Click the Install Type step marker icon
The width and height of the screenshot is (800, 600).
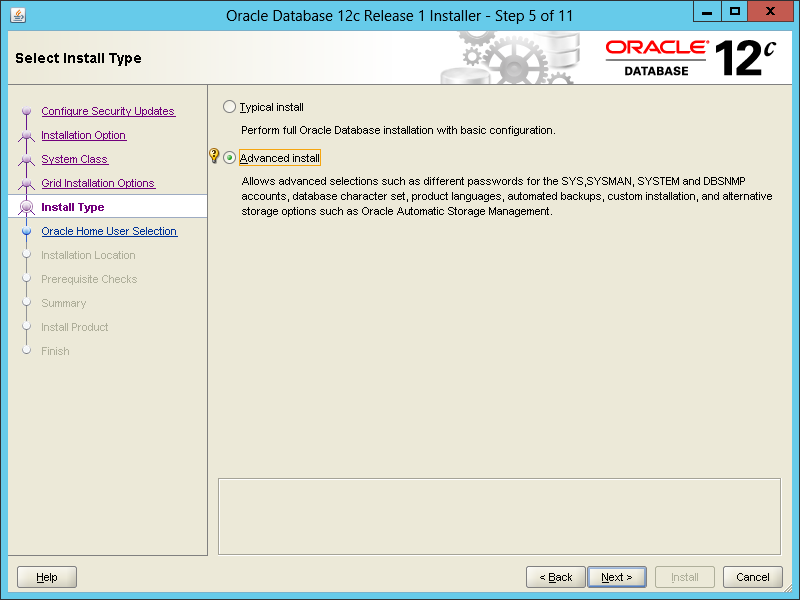27,207
